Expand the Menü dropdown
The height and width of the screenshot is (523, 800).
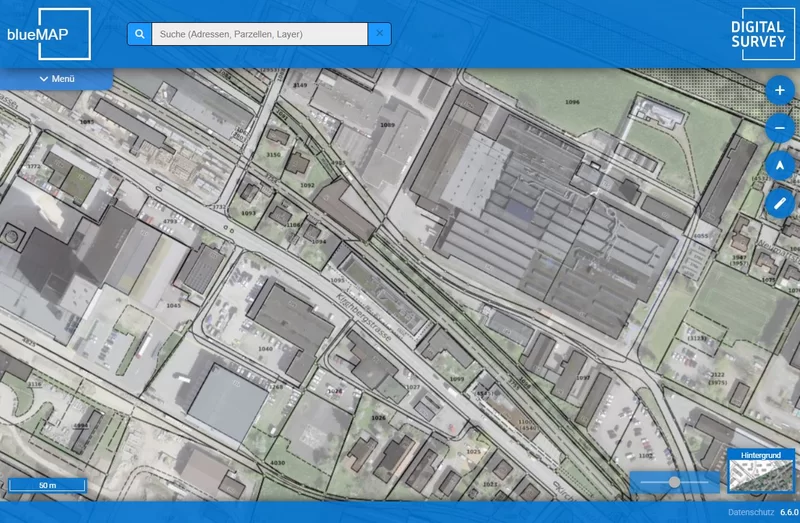coord(57,79)
